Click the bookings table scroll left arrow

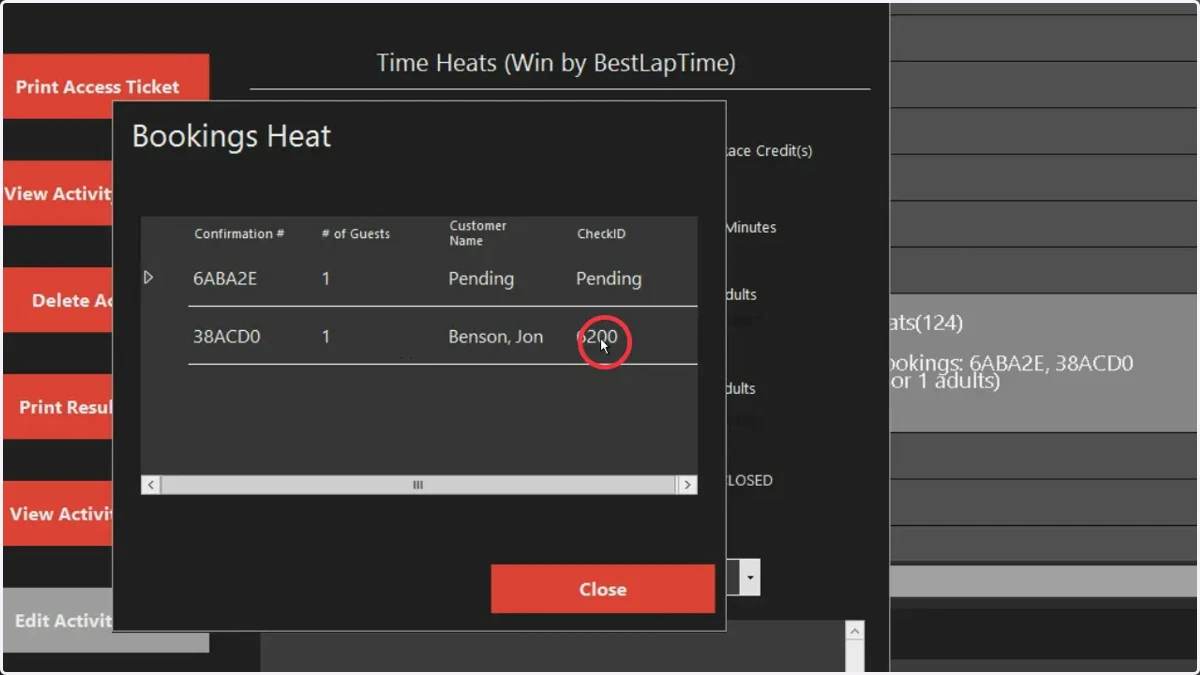tap(151, 485)
